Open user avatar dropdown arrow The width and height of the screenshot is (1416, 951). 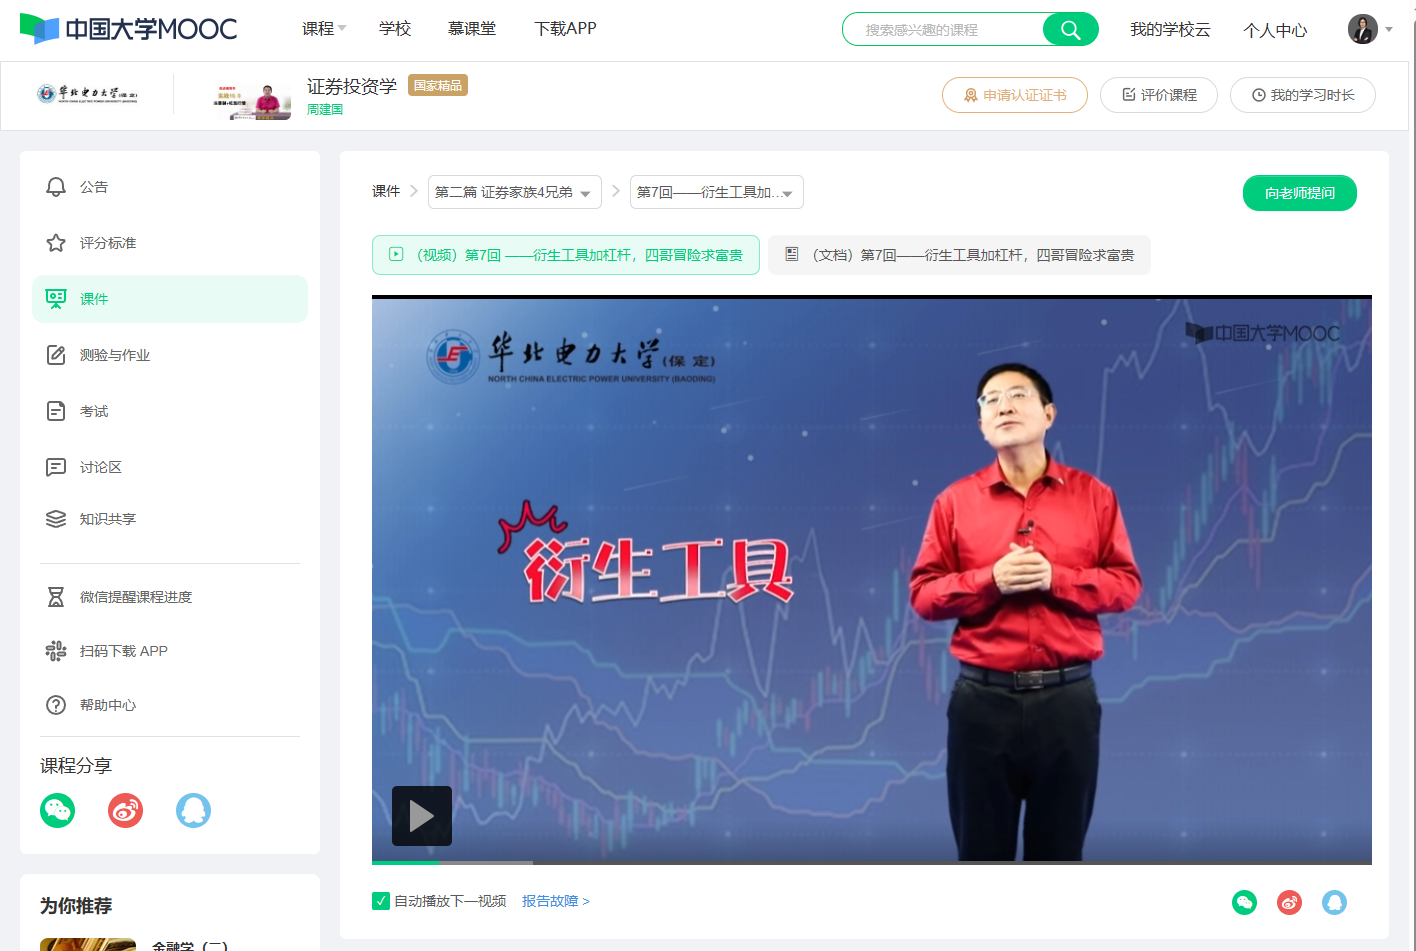coord(1389,29)
